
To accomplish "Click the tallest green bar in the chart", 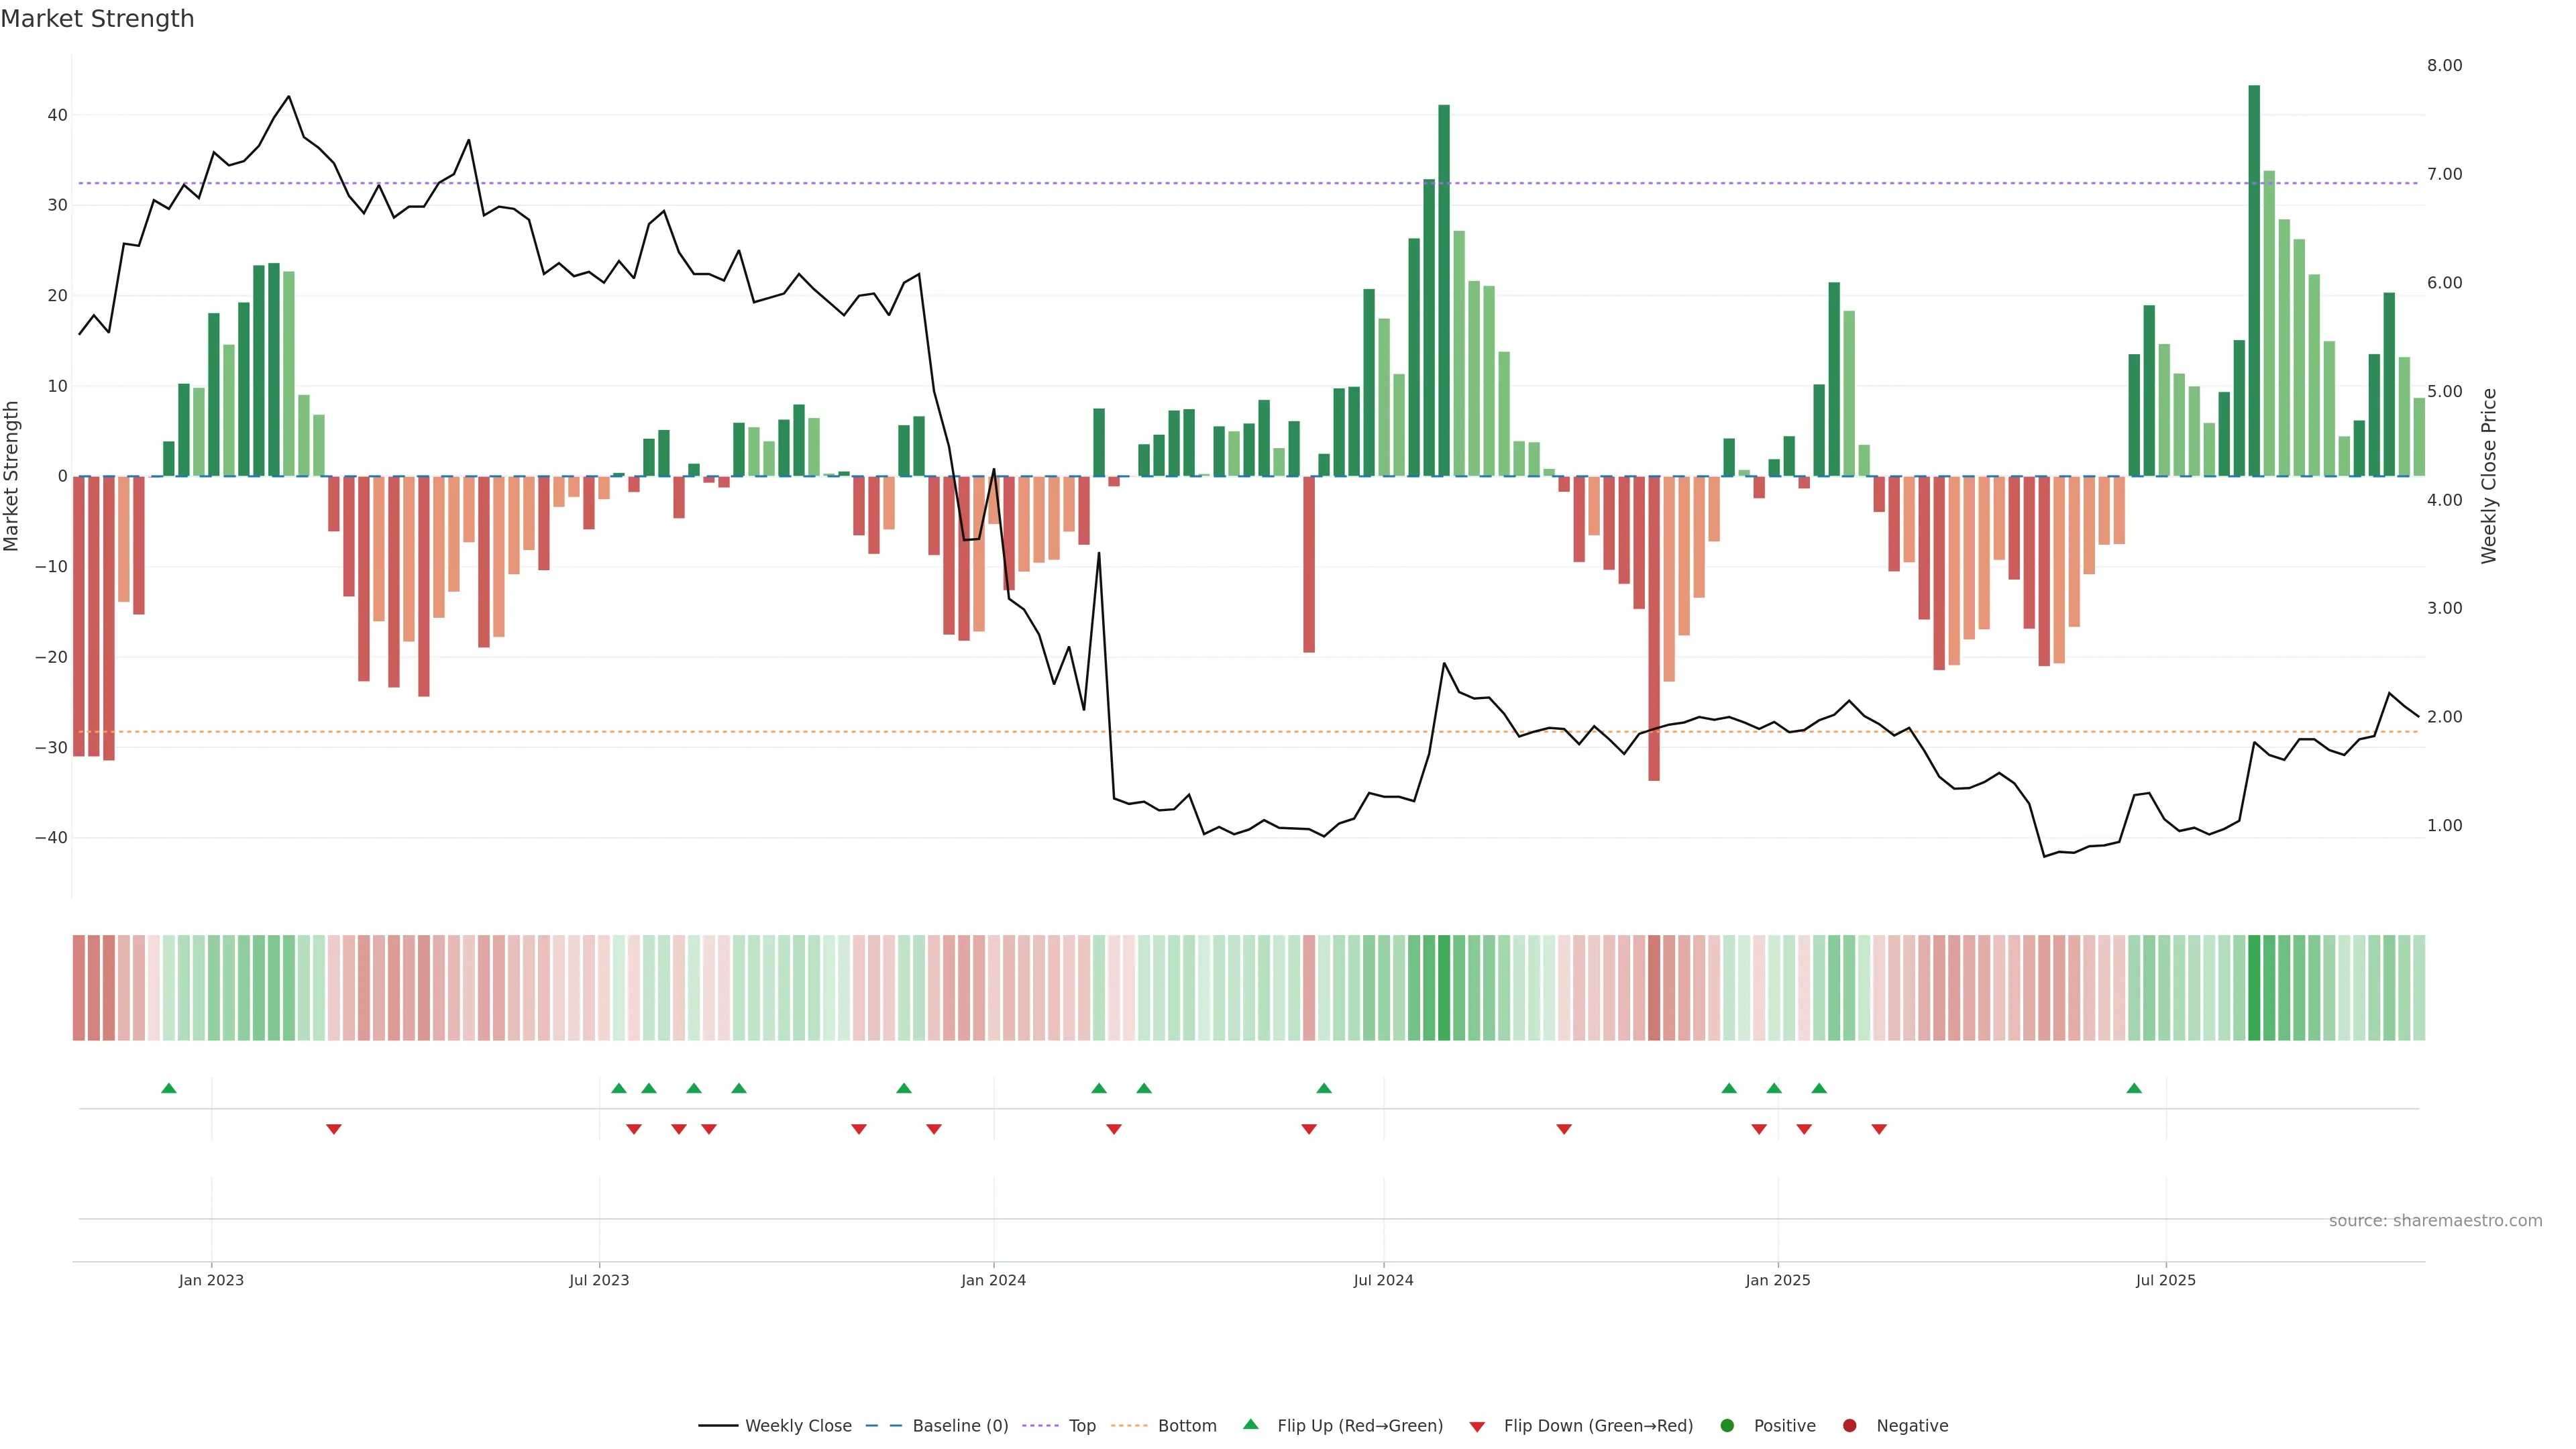I will (2254, 280).
